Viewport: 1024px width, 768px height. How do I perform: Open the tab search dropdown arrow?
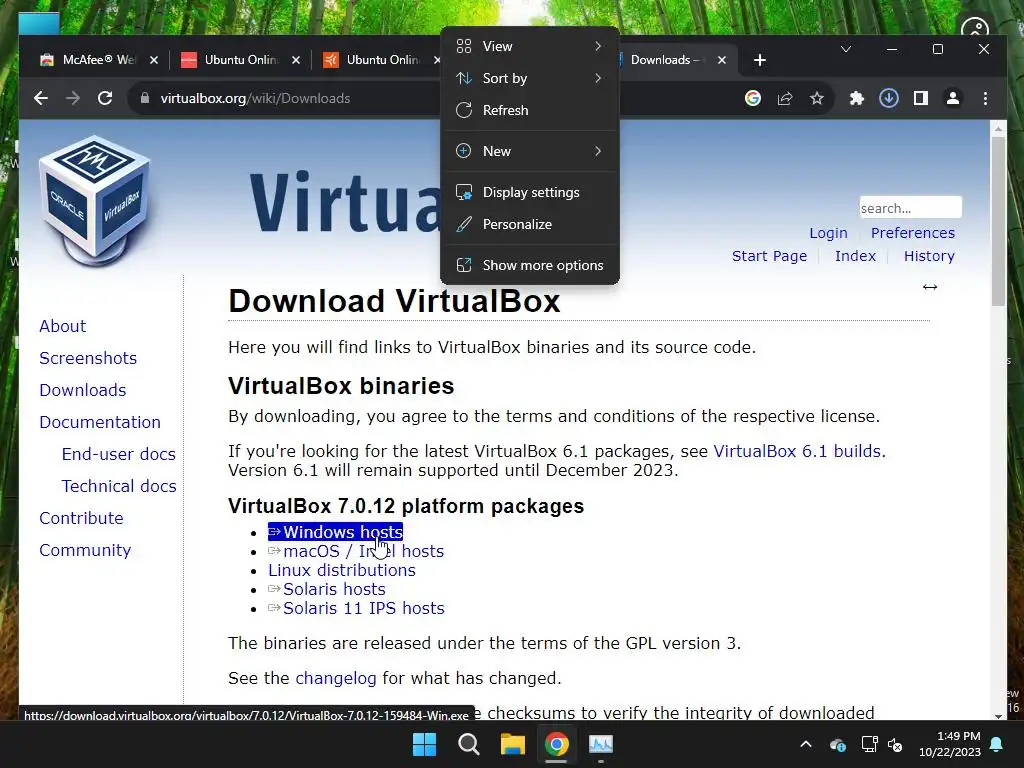pos(846,49)
